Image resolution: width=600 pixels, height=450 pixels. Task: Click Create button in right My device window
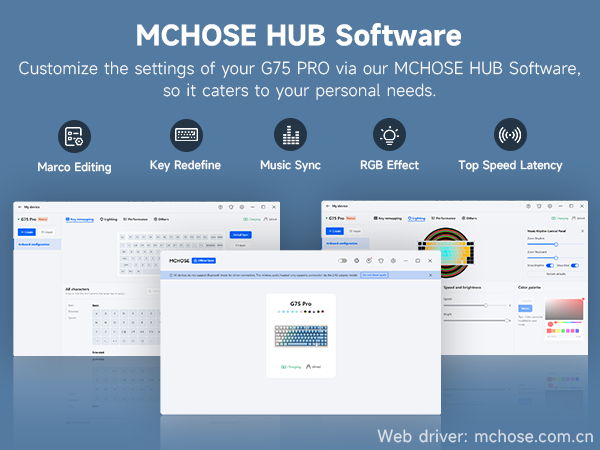pos(335,231)
